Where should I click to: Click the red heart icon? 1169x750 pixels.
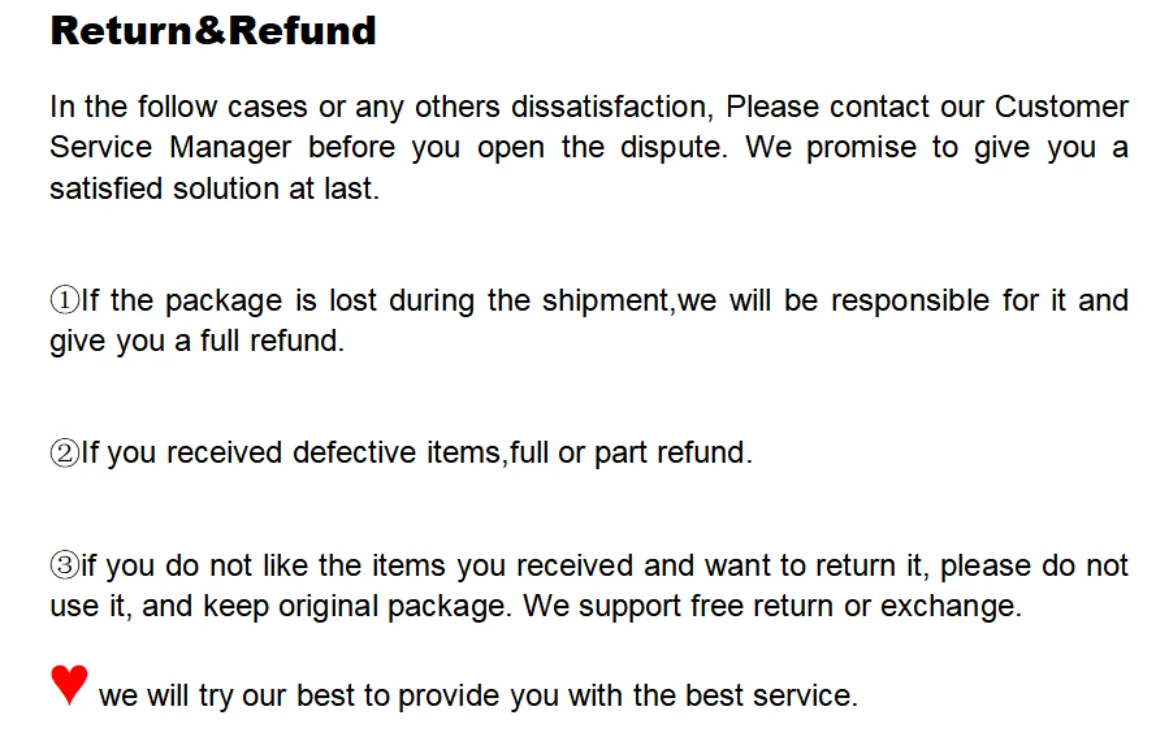(69, 685)
